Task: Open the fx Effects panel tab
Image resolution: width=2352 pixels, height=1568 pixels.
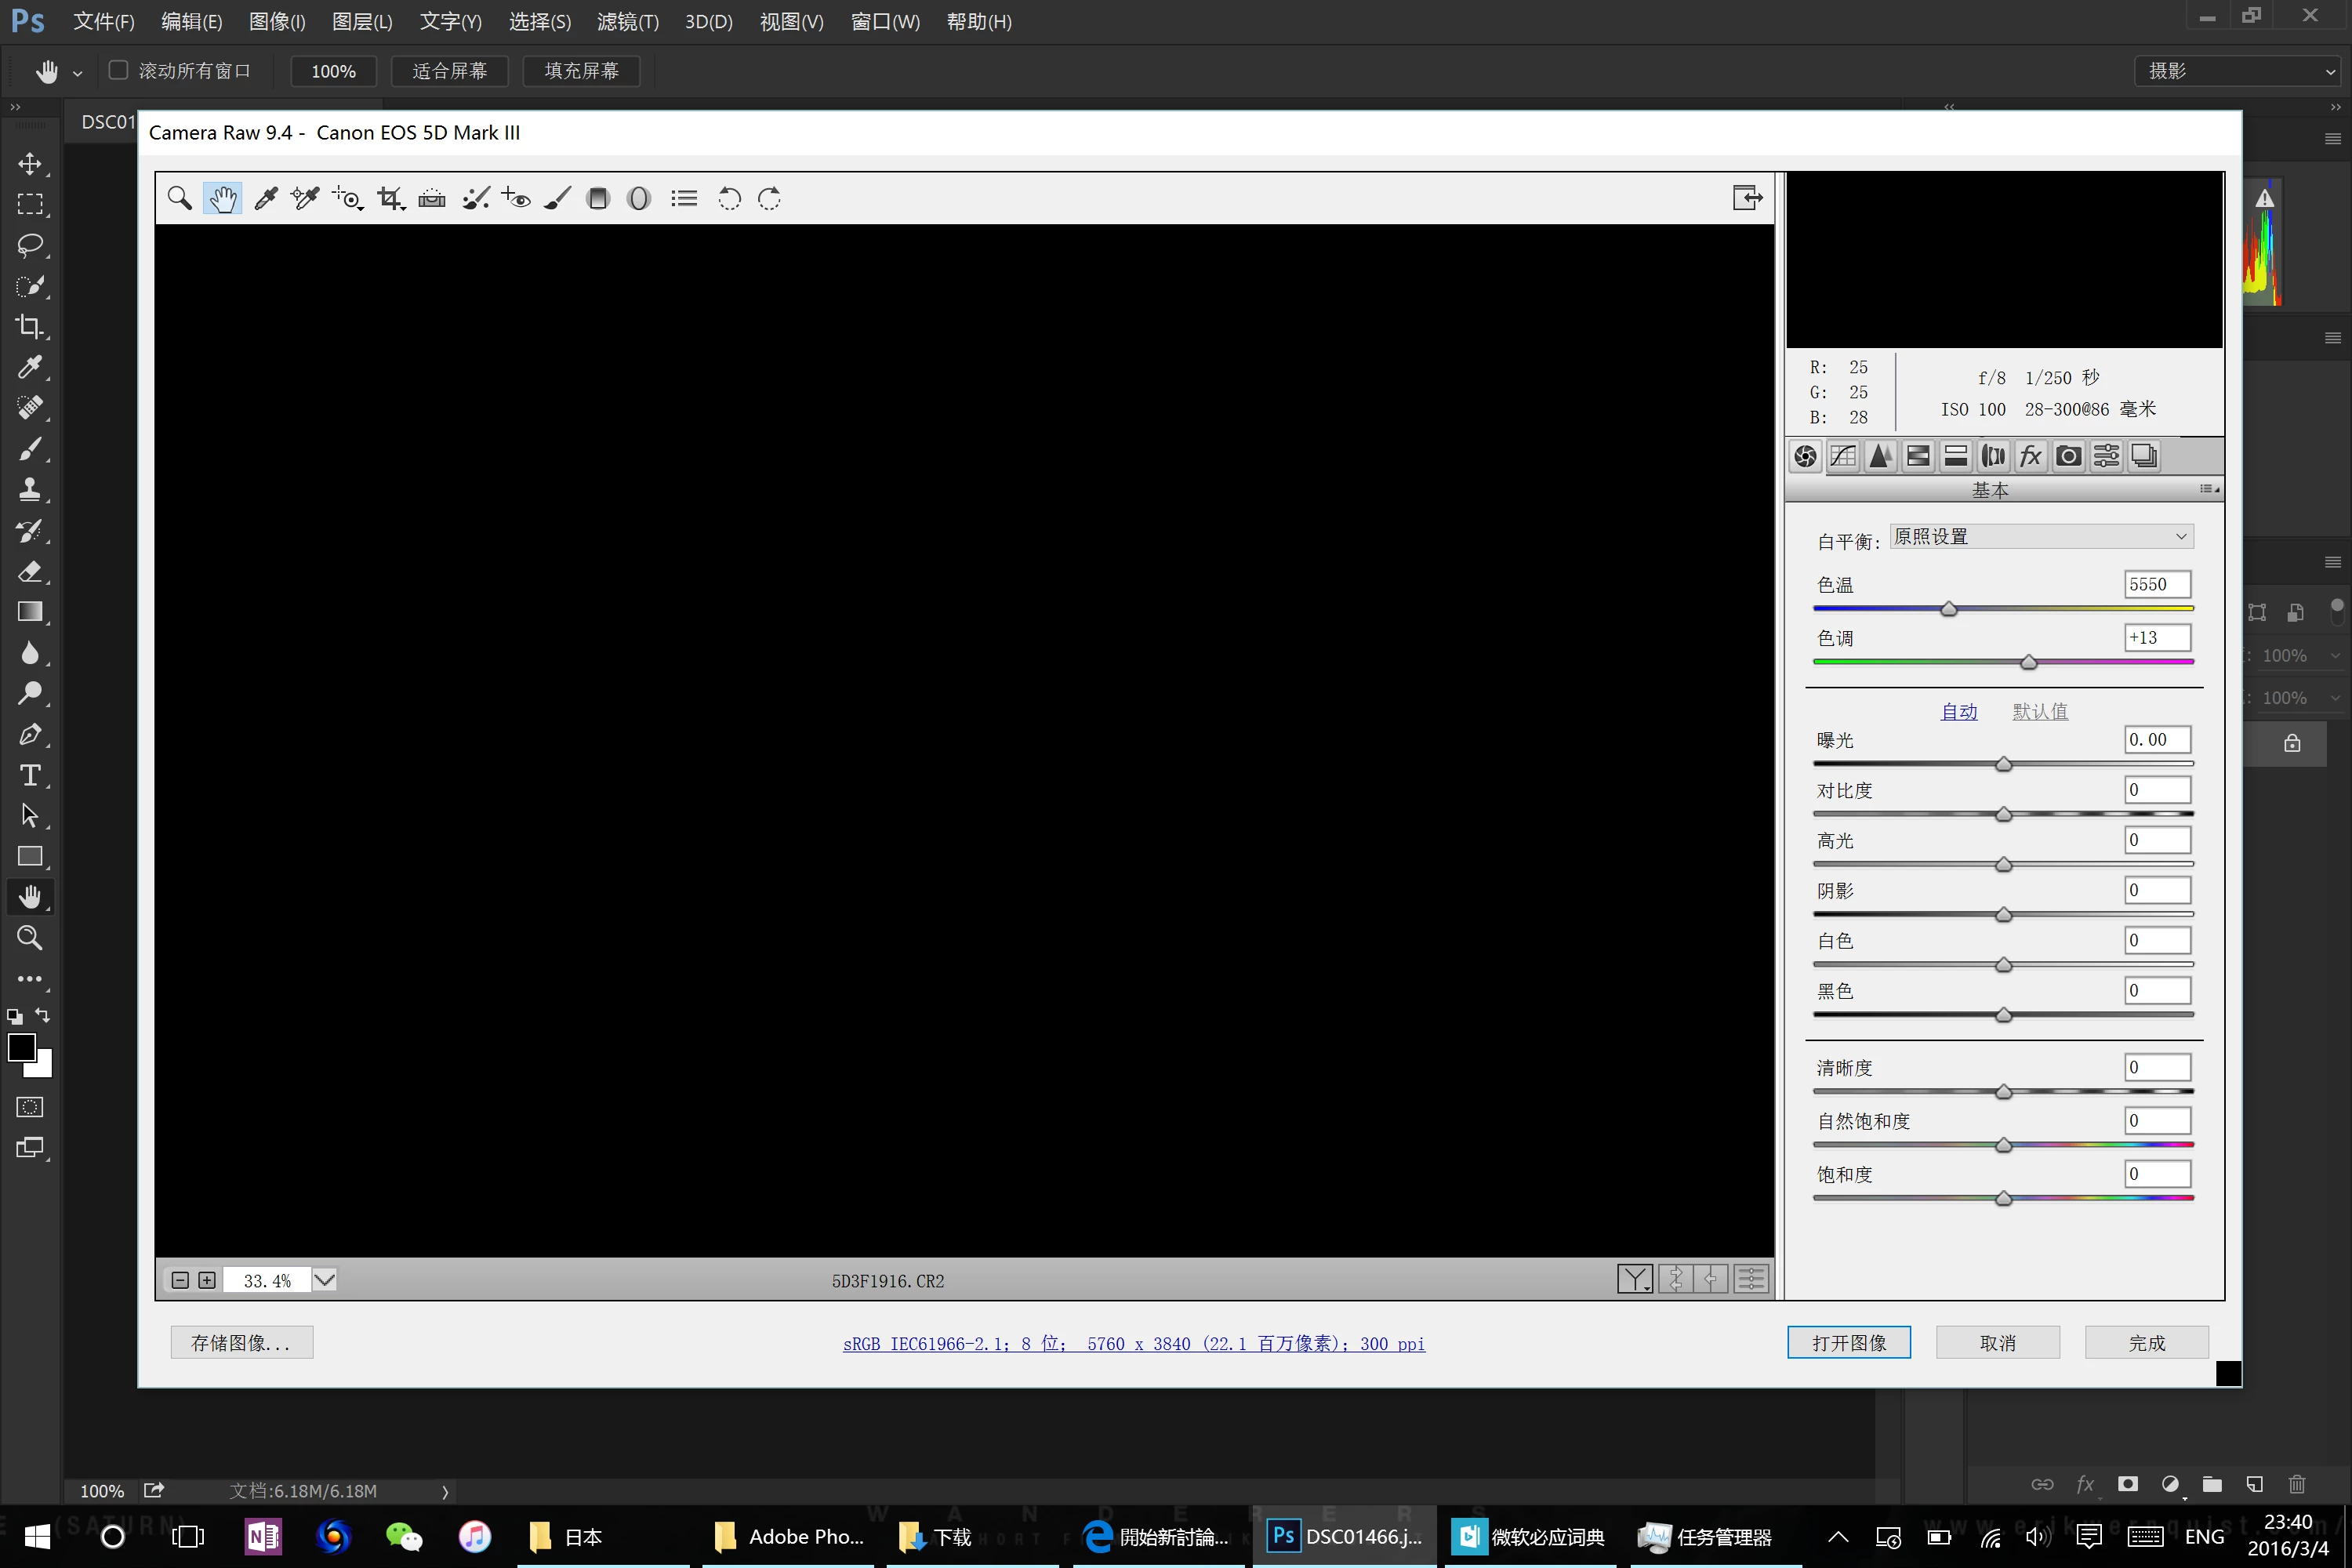Action: (2030, 456)
